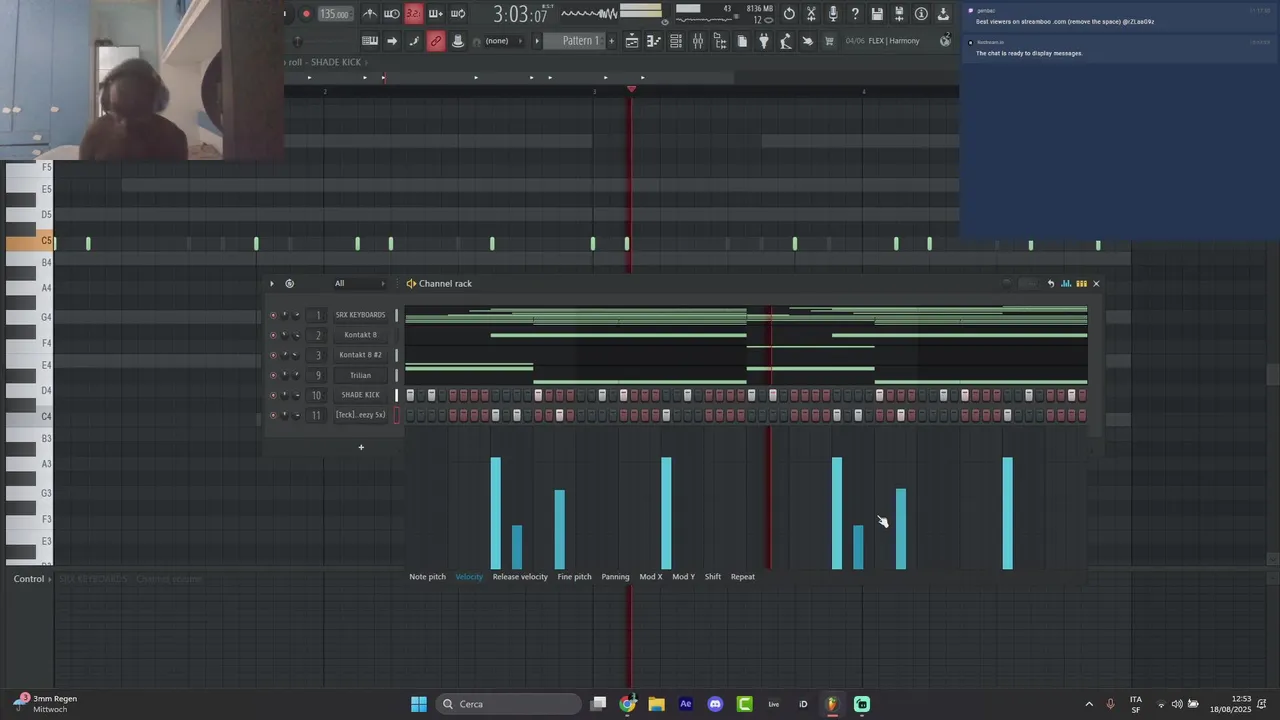This screenshot has width=1280, height=720.
Task: Mute the Kontakt 8 channel
Action: click(273, 335)
